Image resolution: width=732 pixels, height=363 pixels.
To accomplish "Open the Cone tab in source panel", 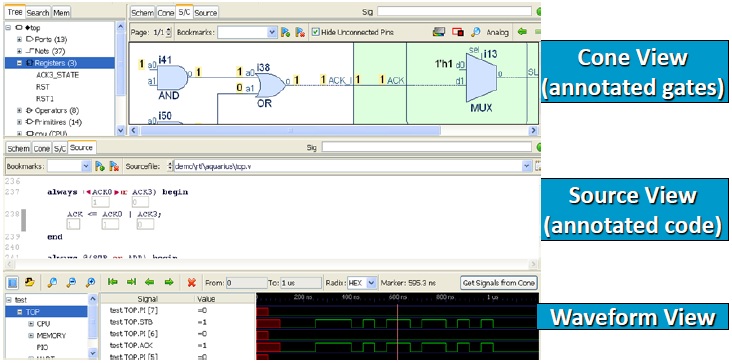I will [42, 148].
